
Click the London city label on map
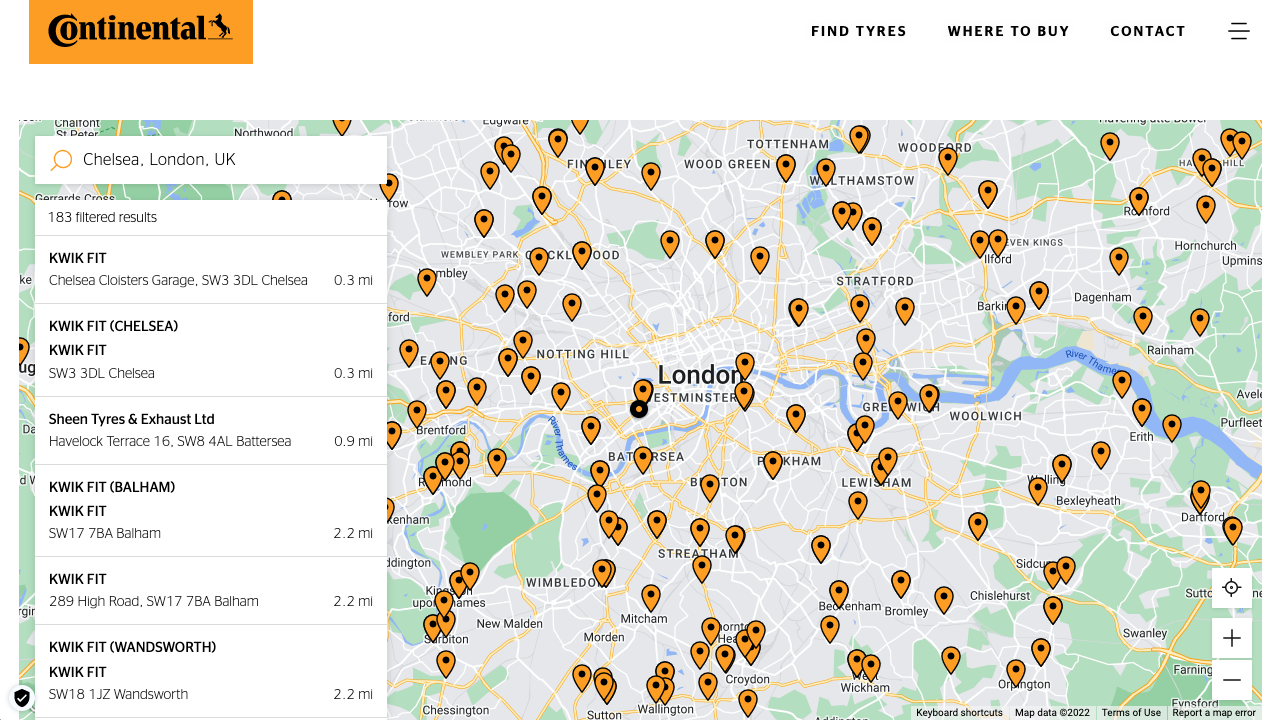point(700,376)
